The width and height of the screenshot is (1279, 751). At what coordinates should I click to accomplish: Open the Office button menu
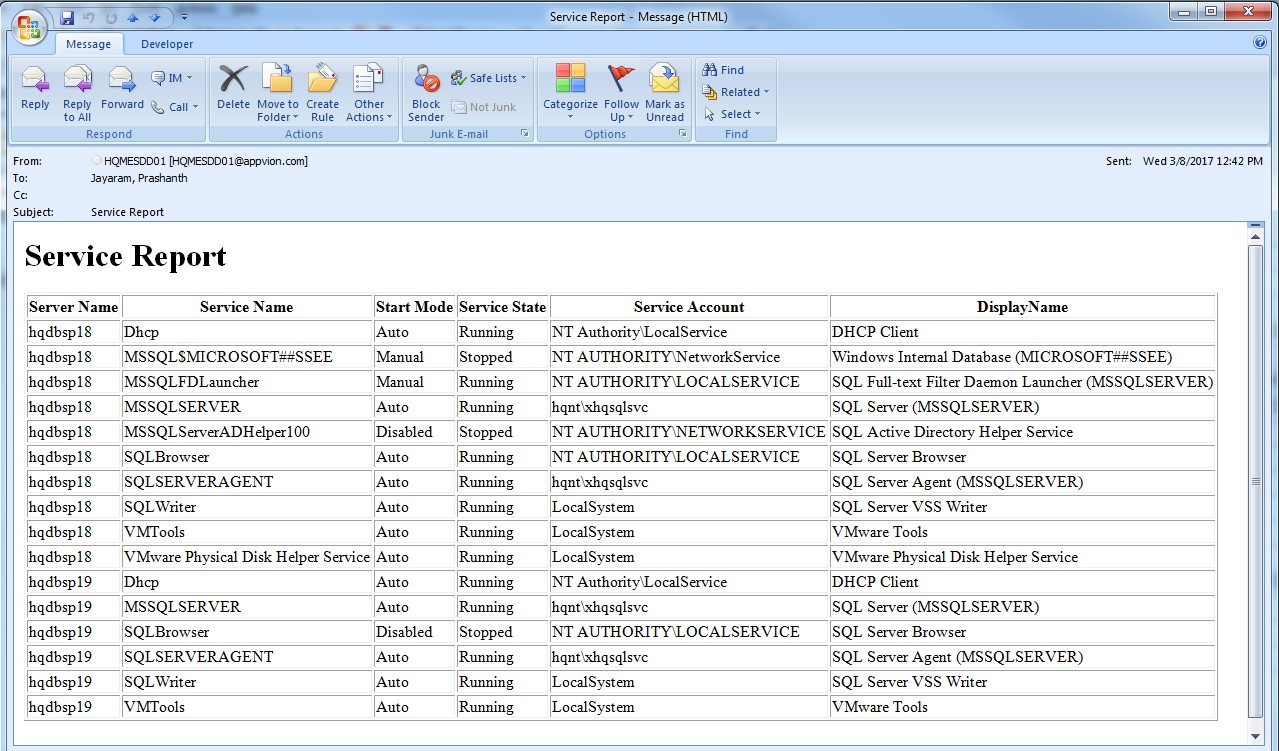click(28, 25)
